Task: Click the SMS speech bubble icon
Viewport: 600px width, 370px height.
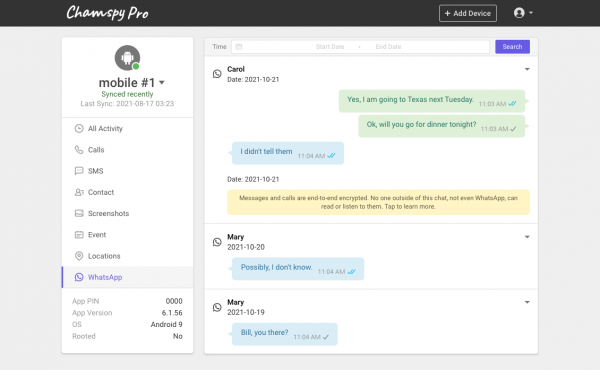Action: 79,171
